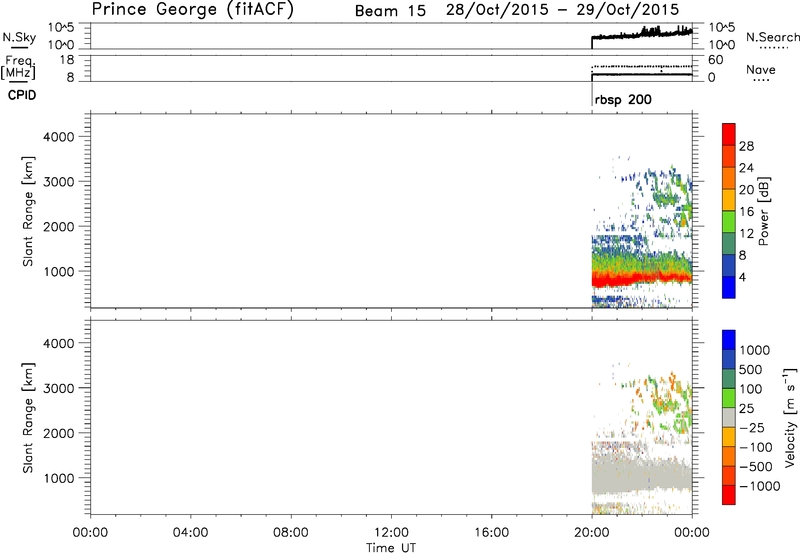Viewport: 800px width, 554px height.
Task: Click the '-1000' tick on Velocity colorbar
Action: click(759, 486)
